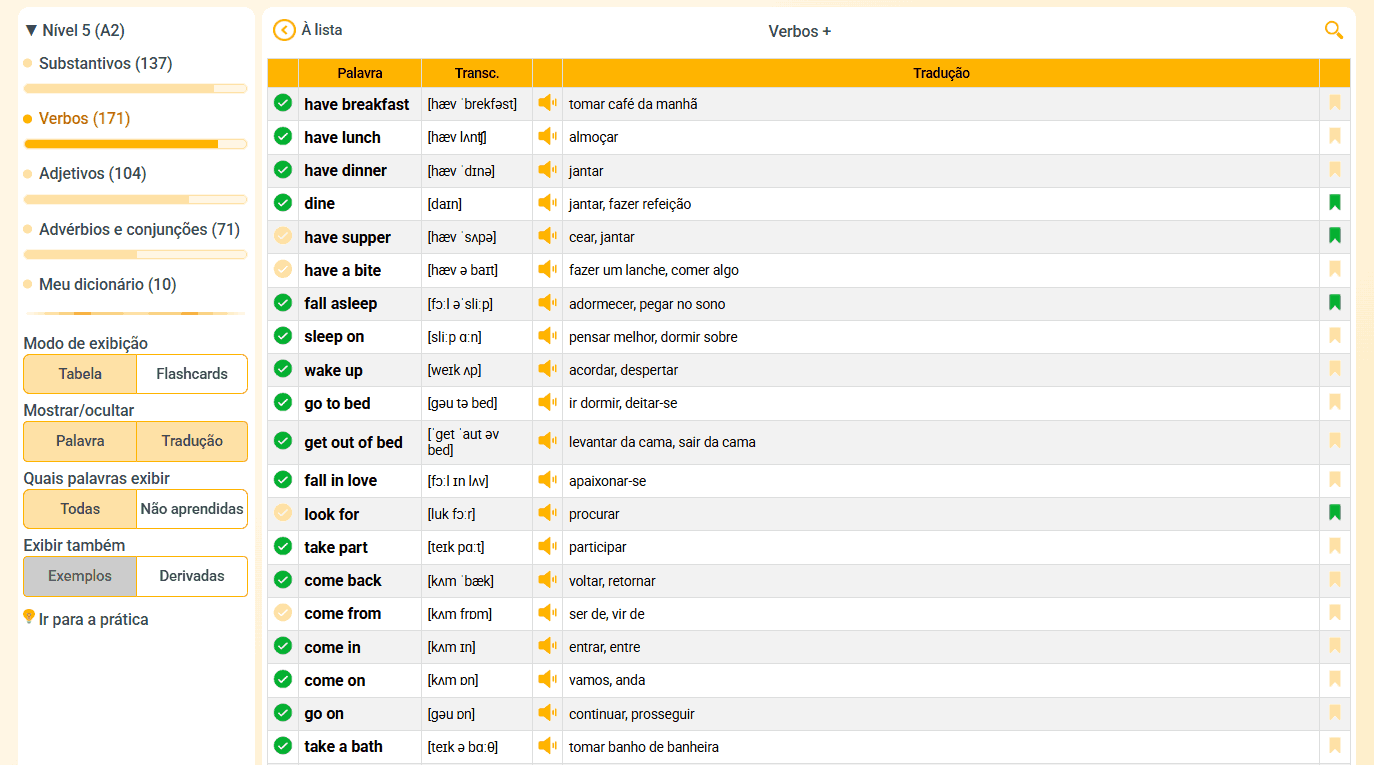
Task: Play audio for 'take a bath'
Action: point(547,746)
